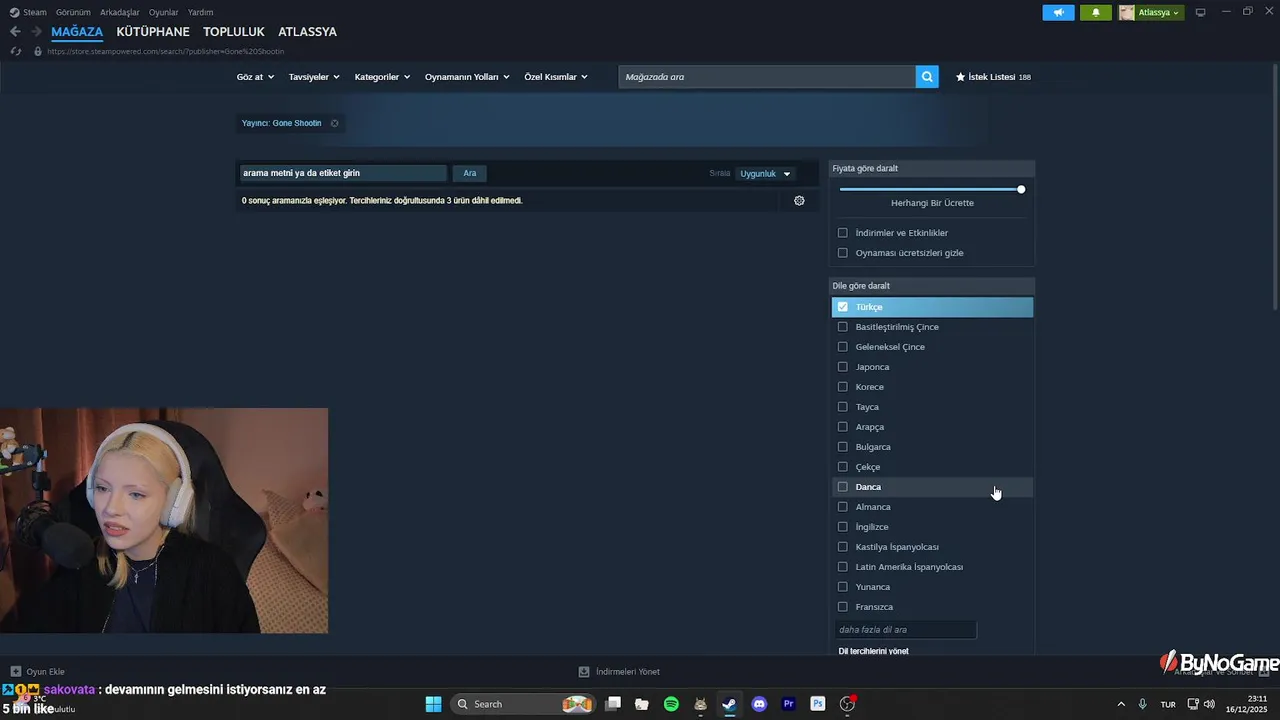Click the Windows taskbar Search box
The width and height of the screenshot is (1280, 720).
click(x=523, y=704)
